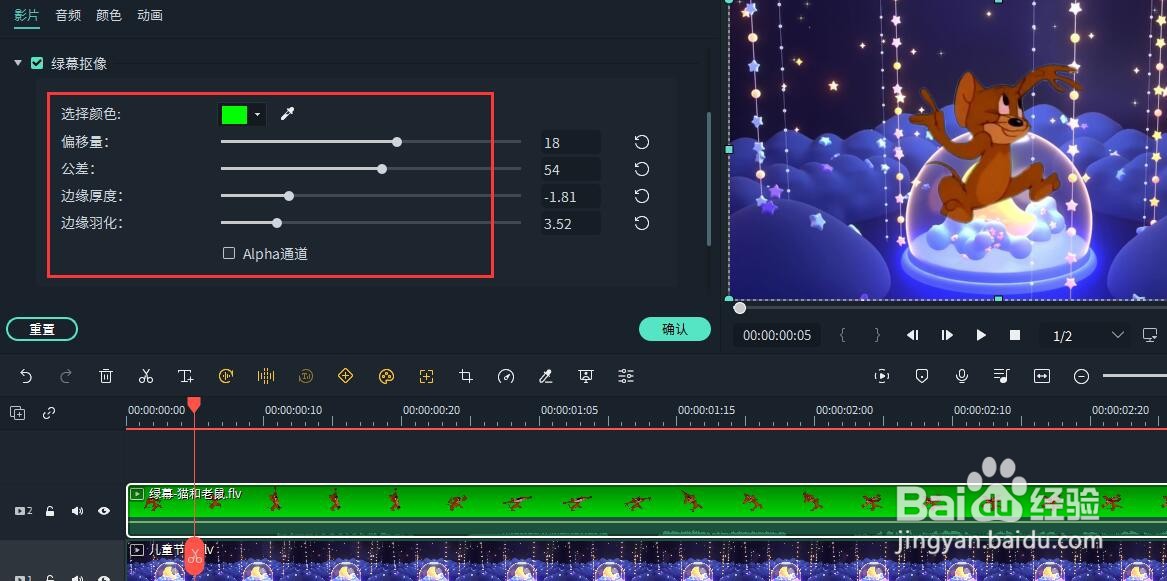Enable the Alpha通道 checkbox

pyautogui.click(x=229, y=253)
